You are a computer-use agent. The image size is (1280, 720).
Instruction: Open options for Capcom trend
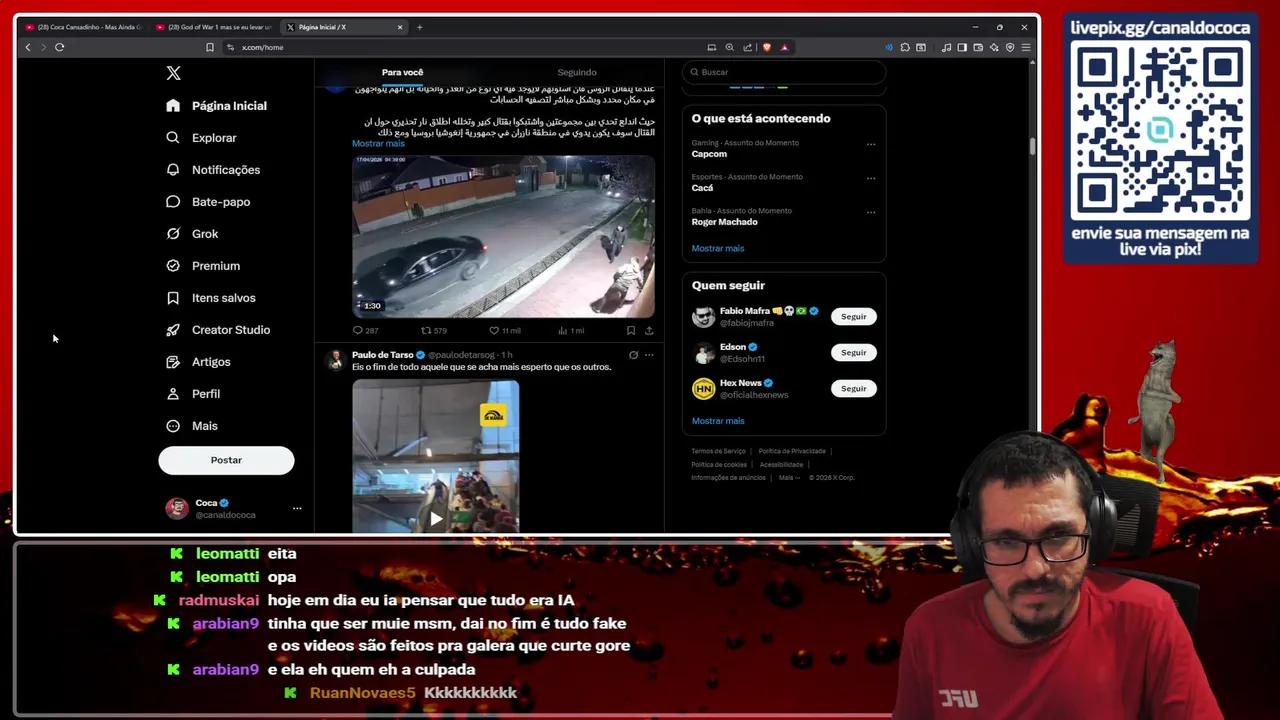pos(871,144)
